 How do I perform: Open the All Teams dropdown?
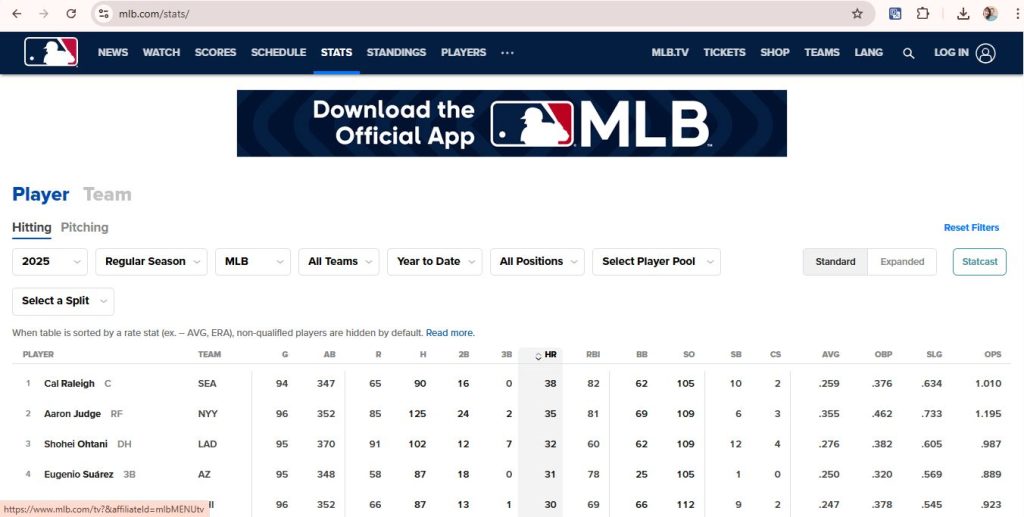coord(339,262)
